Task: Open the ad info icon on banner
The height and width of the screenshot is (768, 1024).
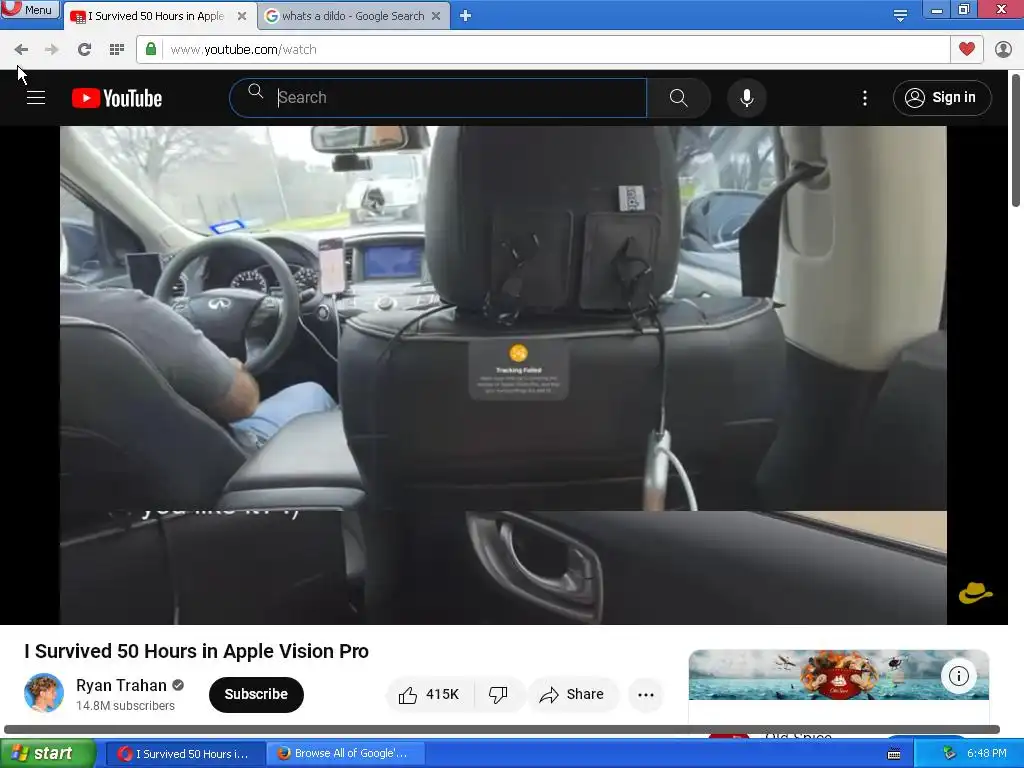Action: 958,676
